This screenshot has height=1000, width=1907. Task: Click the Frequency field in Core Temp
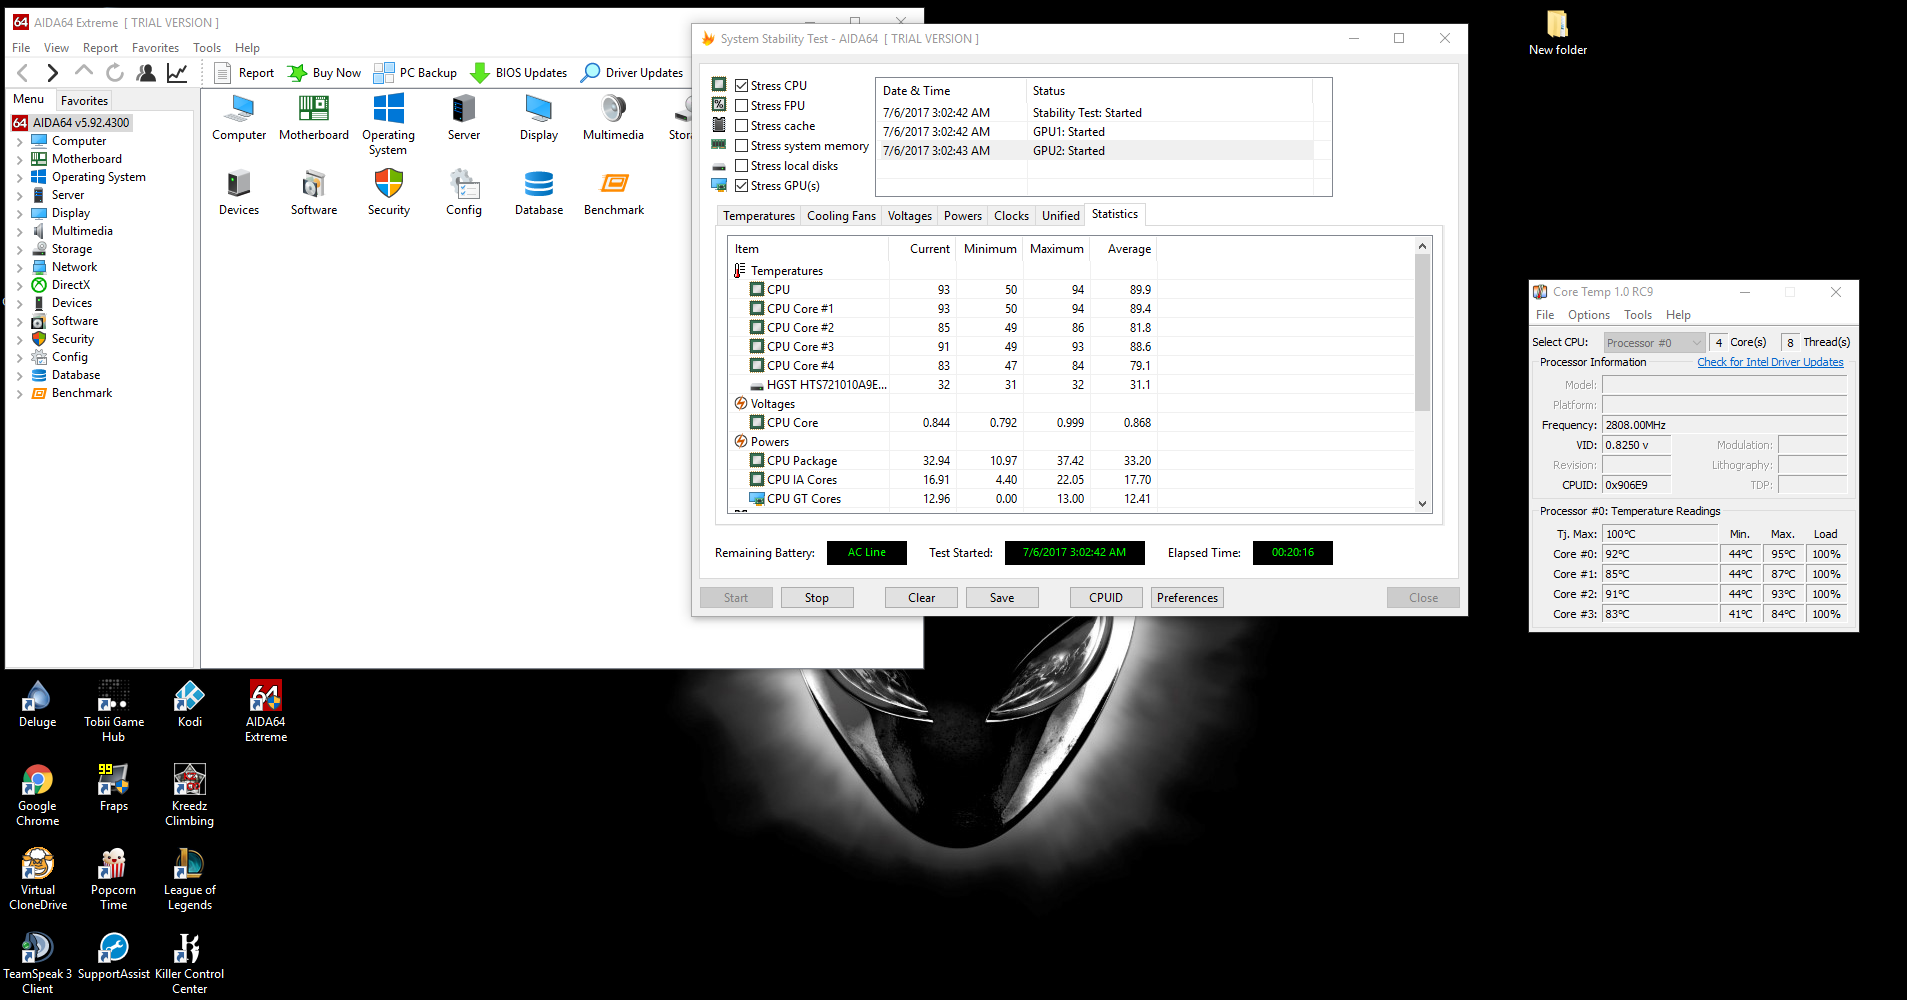(1724, 425)
